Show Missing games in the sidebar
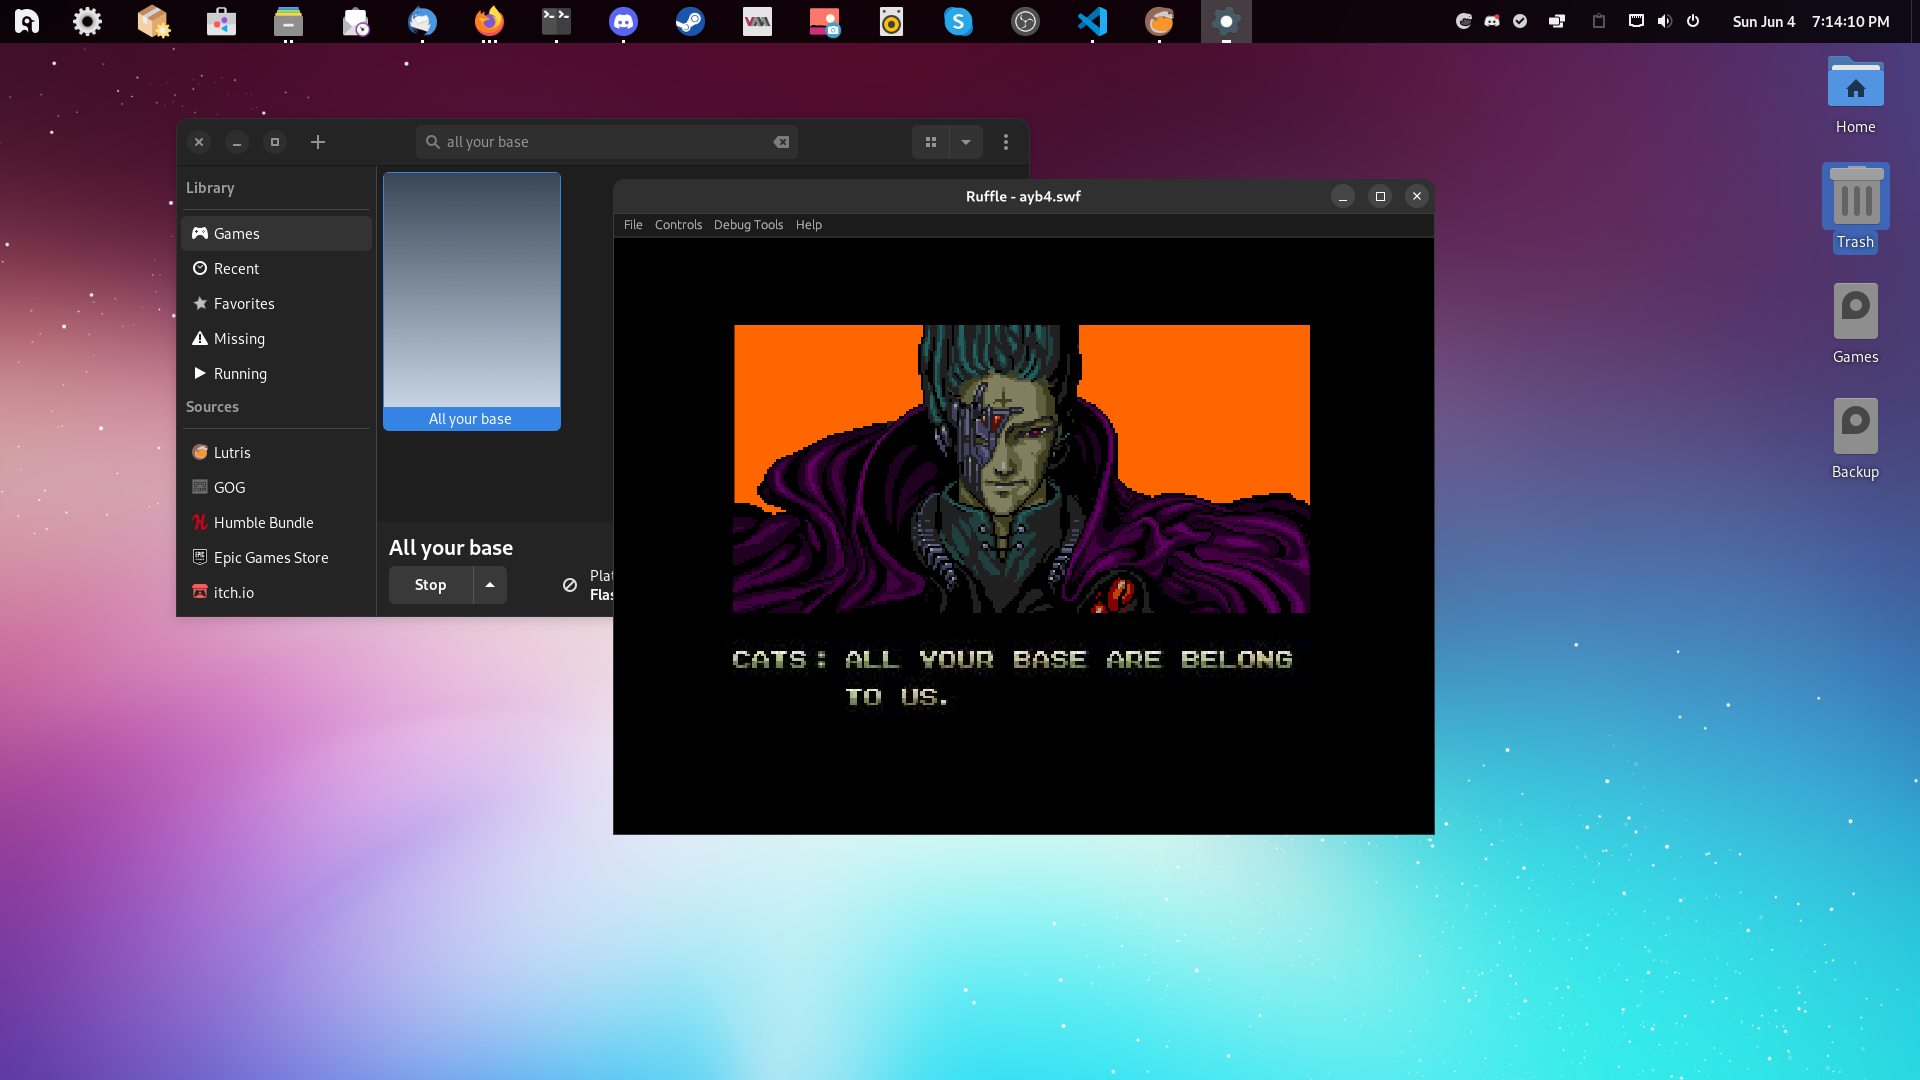 tap(240, 338)
